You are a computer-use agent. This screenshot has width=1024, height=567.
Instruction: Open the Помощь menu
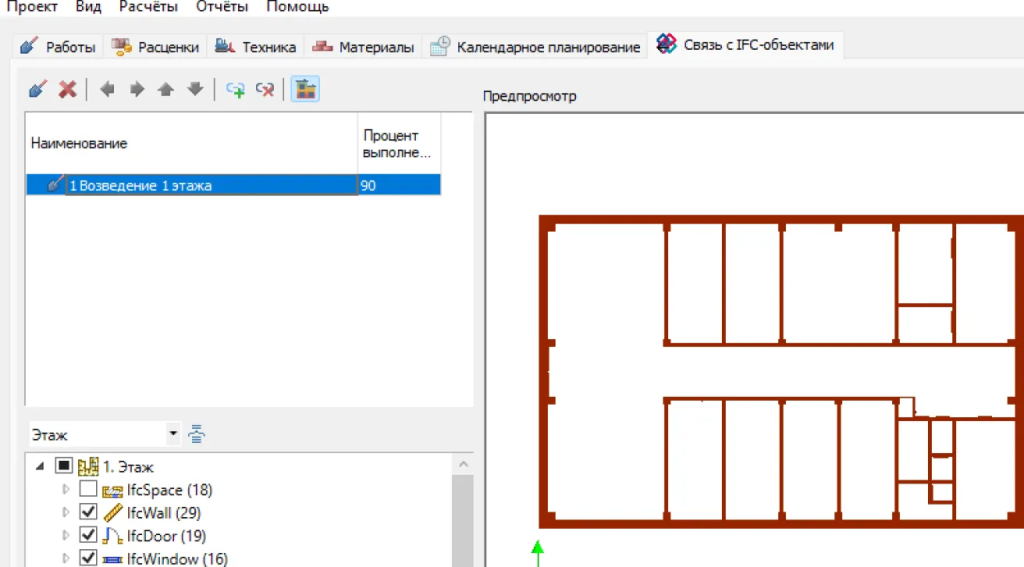pos(297,7)
